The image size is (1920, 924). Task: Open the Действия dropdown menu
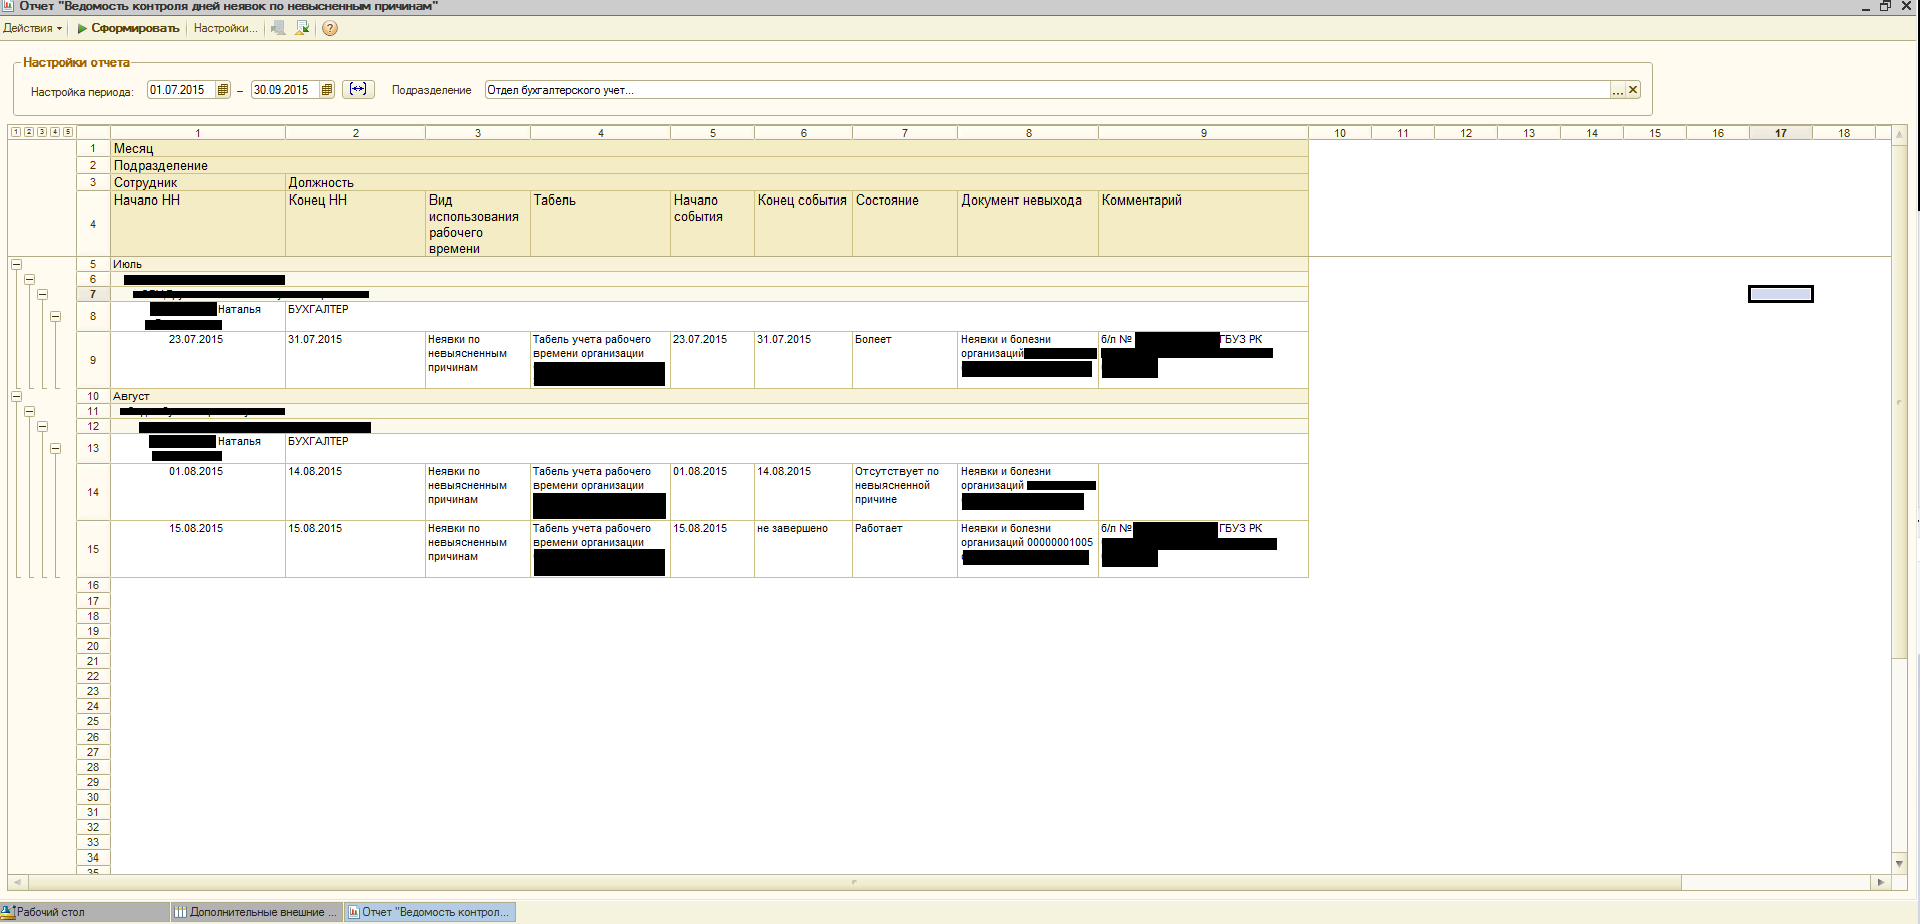tap(32, 28)
